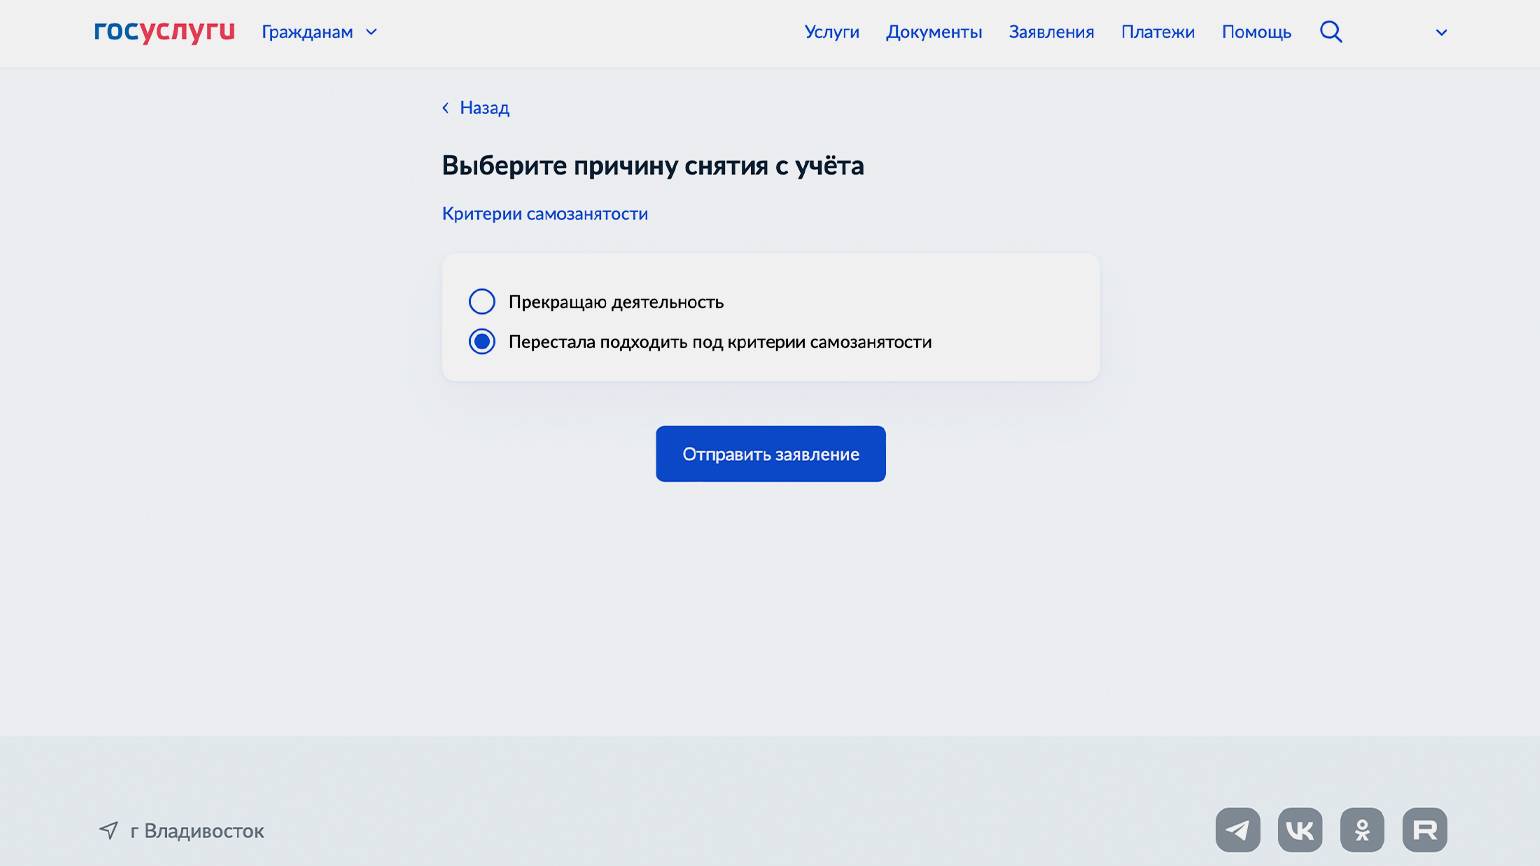Select the 'Прекращаю деятельность' radio option
1540x866 pixels.
[x=482, y=302]
